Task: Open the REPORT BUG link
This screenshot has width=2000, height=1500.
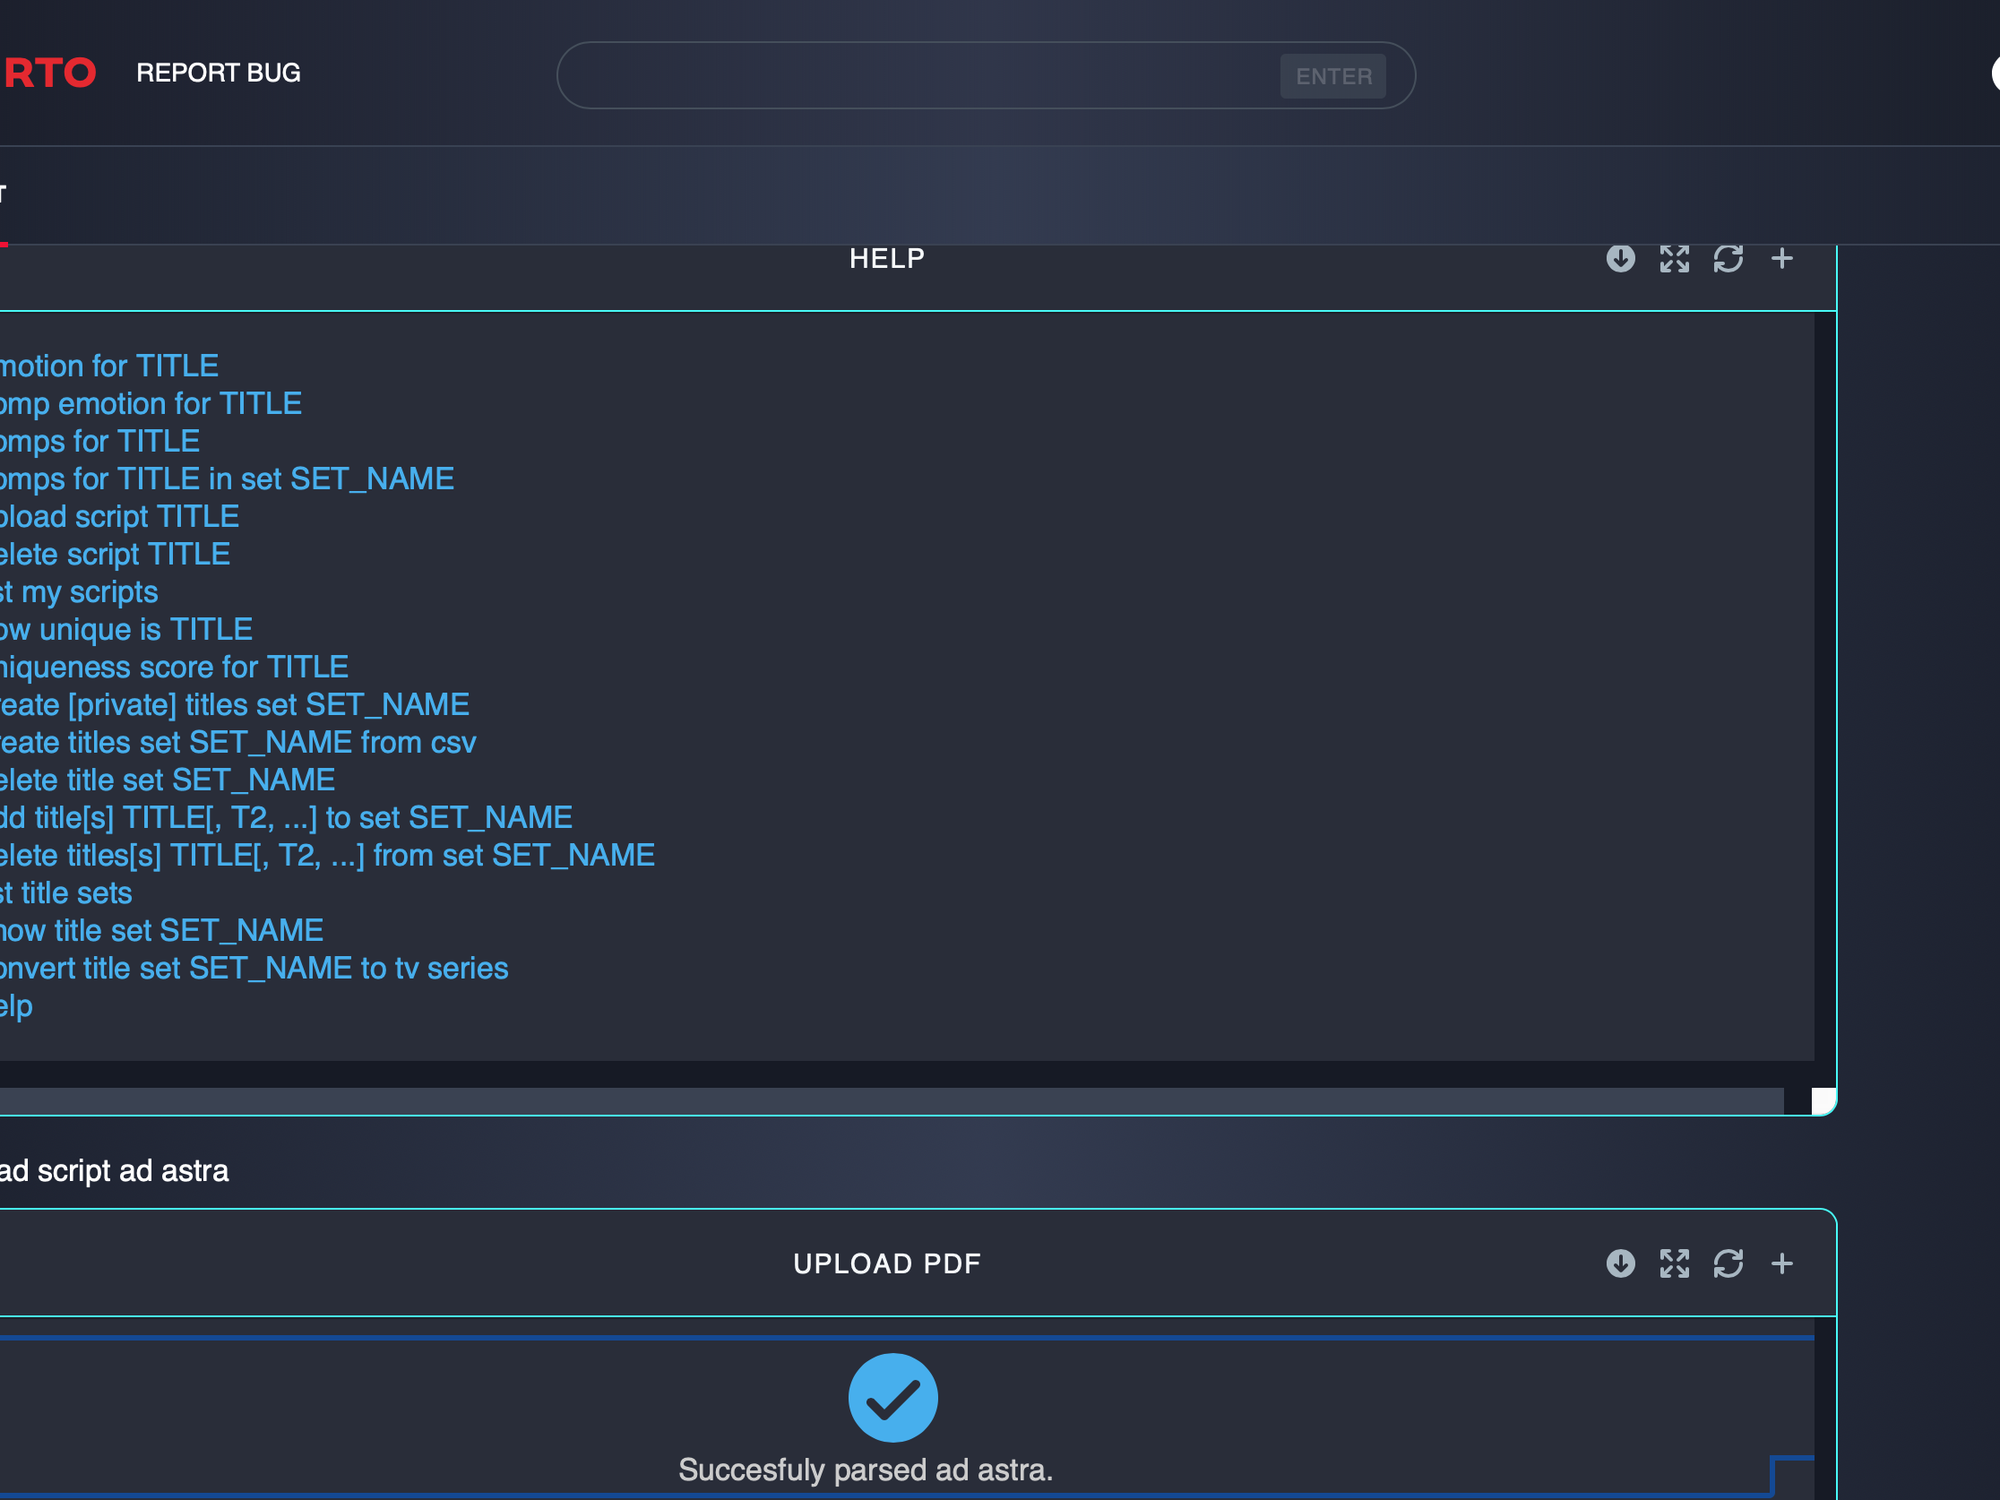Action: pos(218,73)
